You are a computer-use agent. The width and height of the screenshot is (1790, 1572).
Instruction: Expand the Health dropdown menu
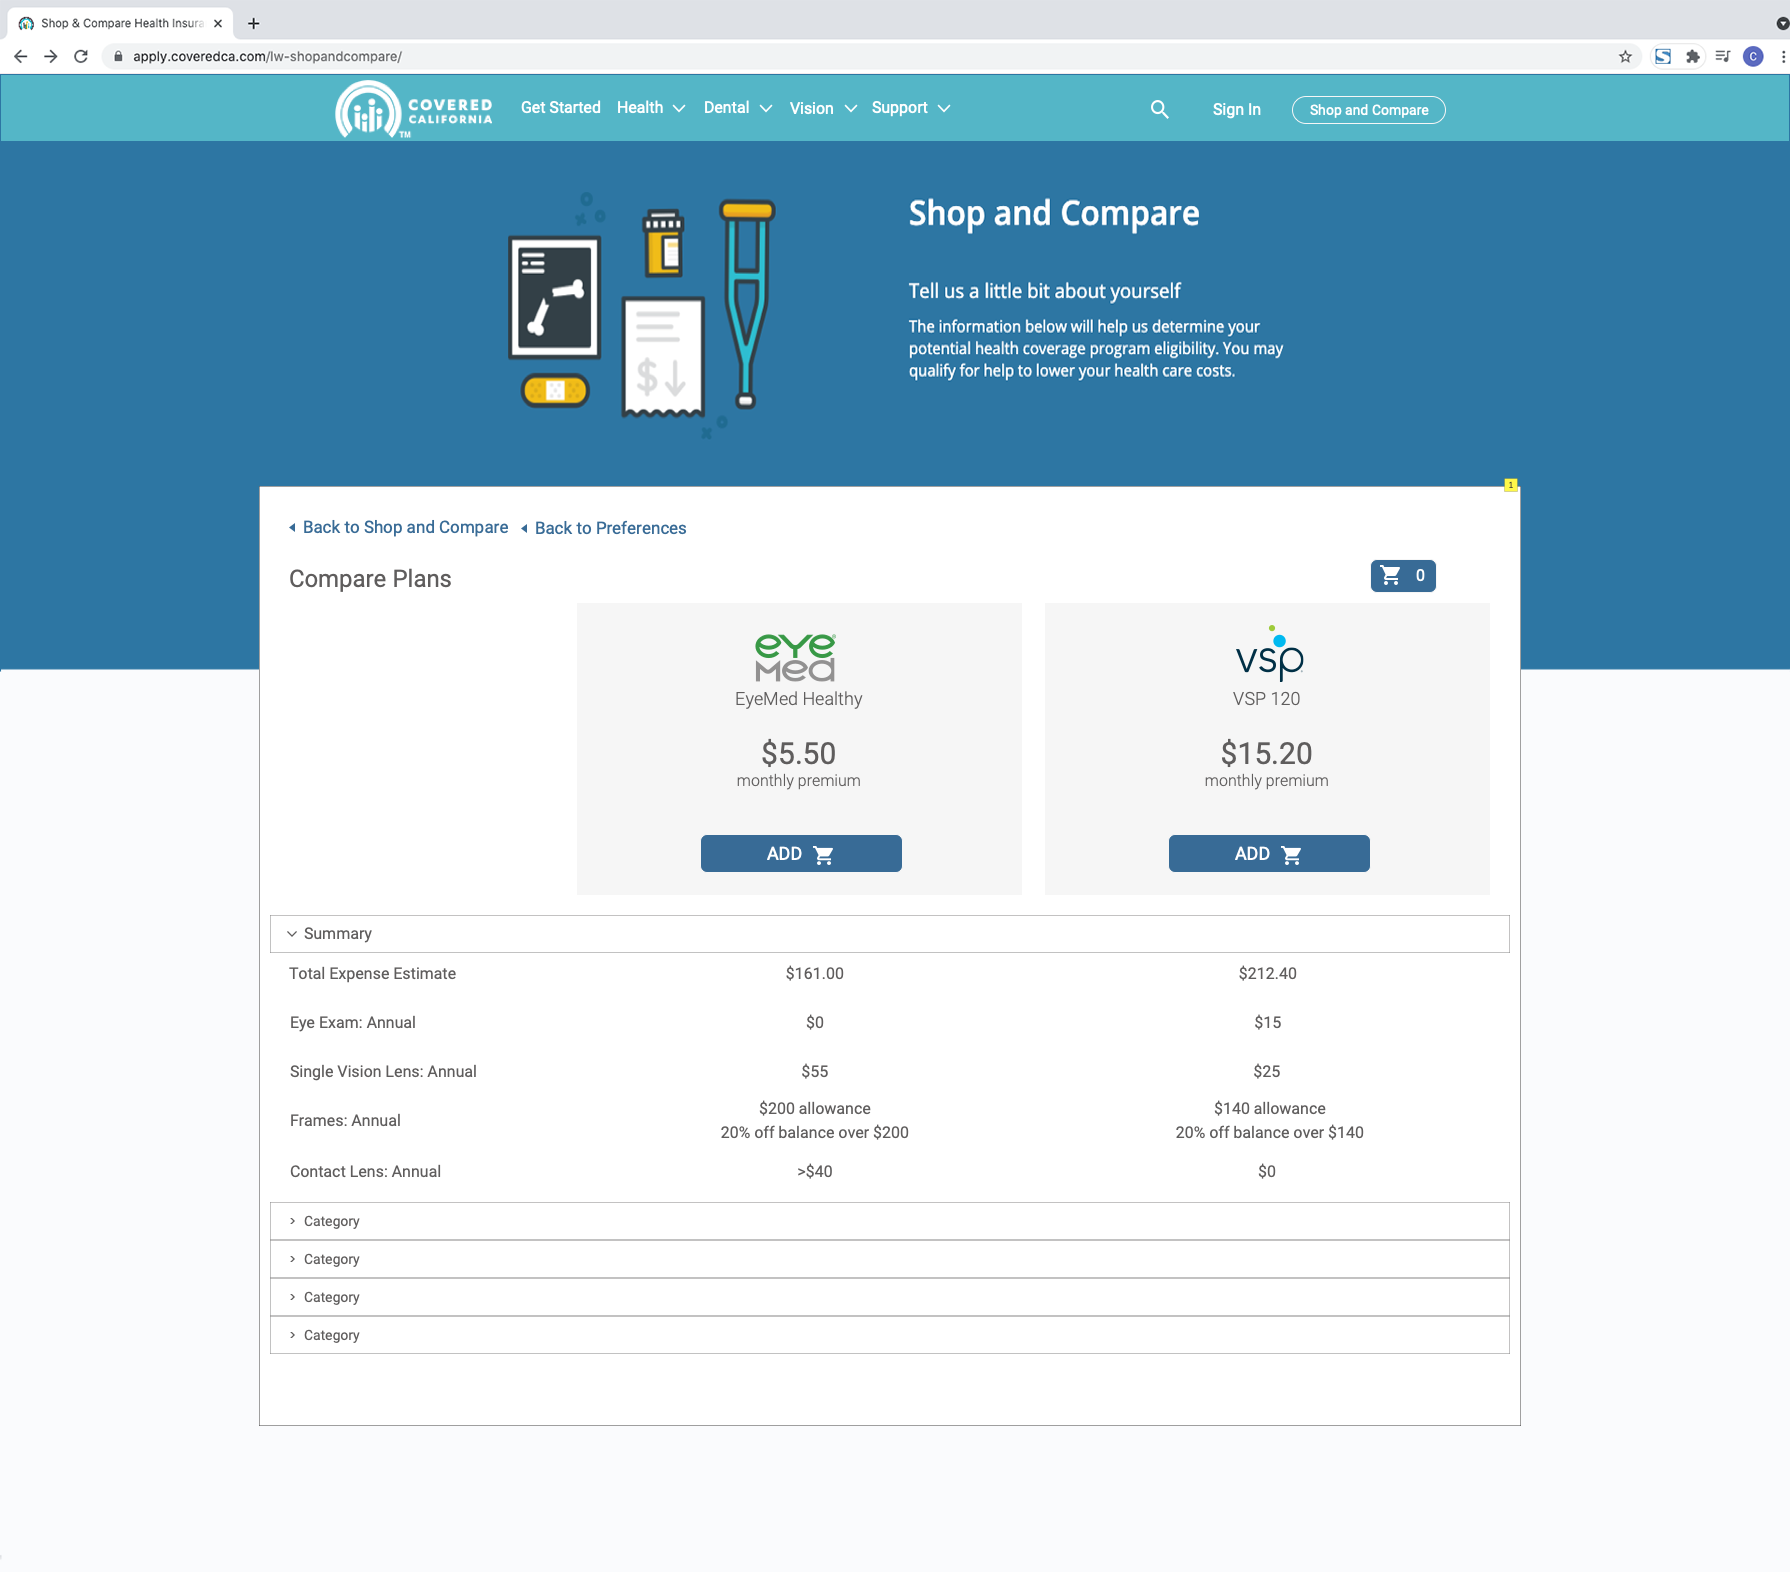650,108
